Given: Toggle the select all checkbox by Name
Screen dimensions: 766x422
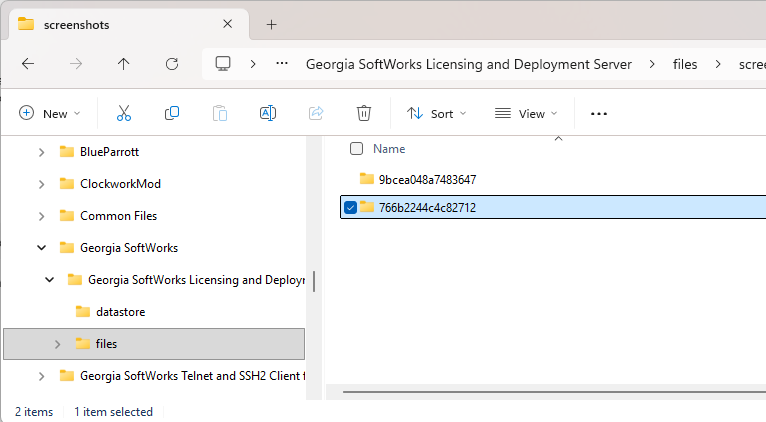Looking at the screenshot, I should [x=357, y=148].
